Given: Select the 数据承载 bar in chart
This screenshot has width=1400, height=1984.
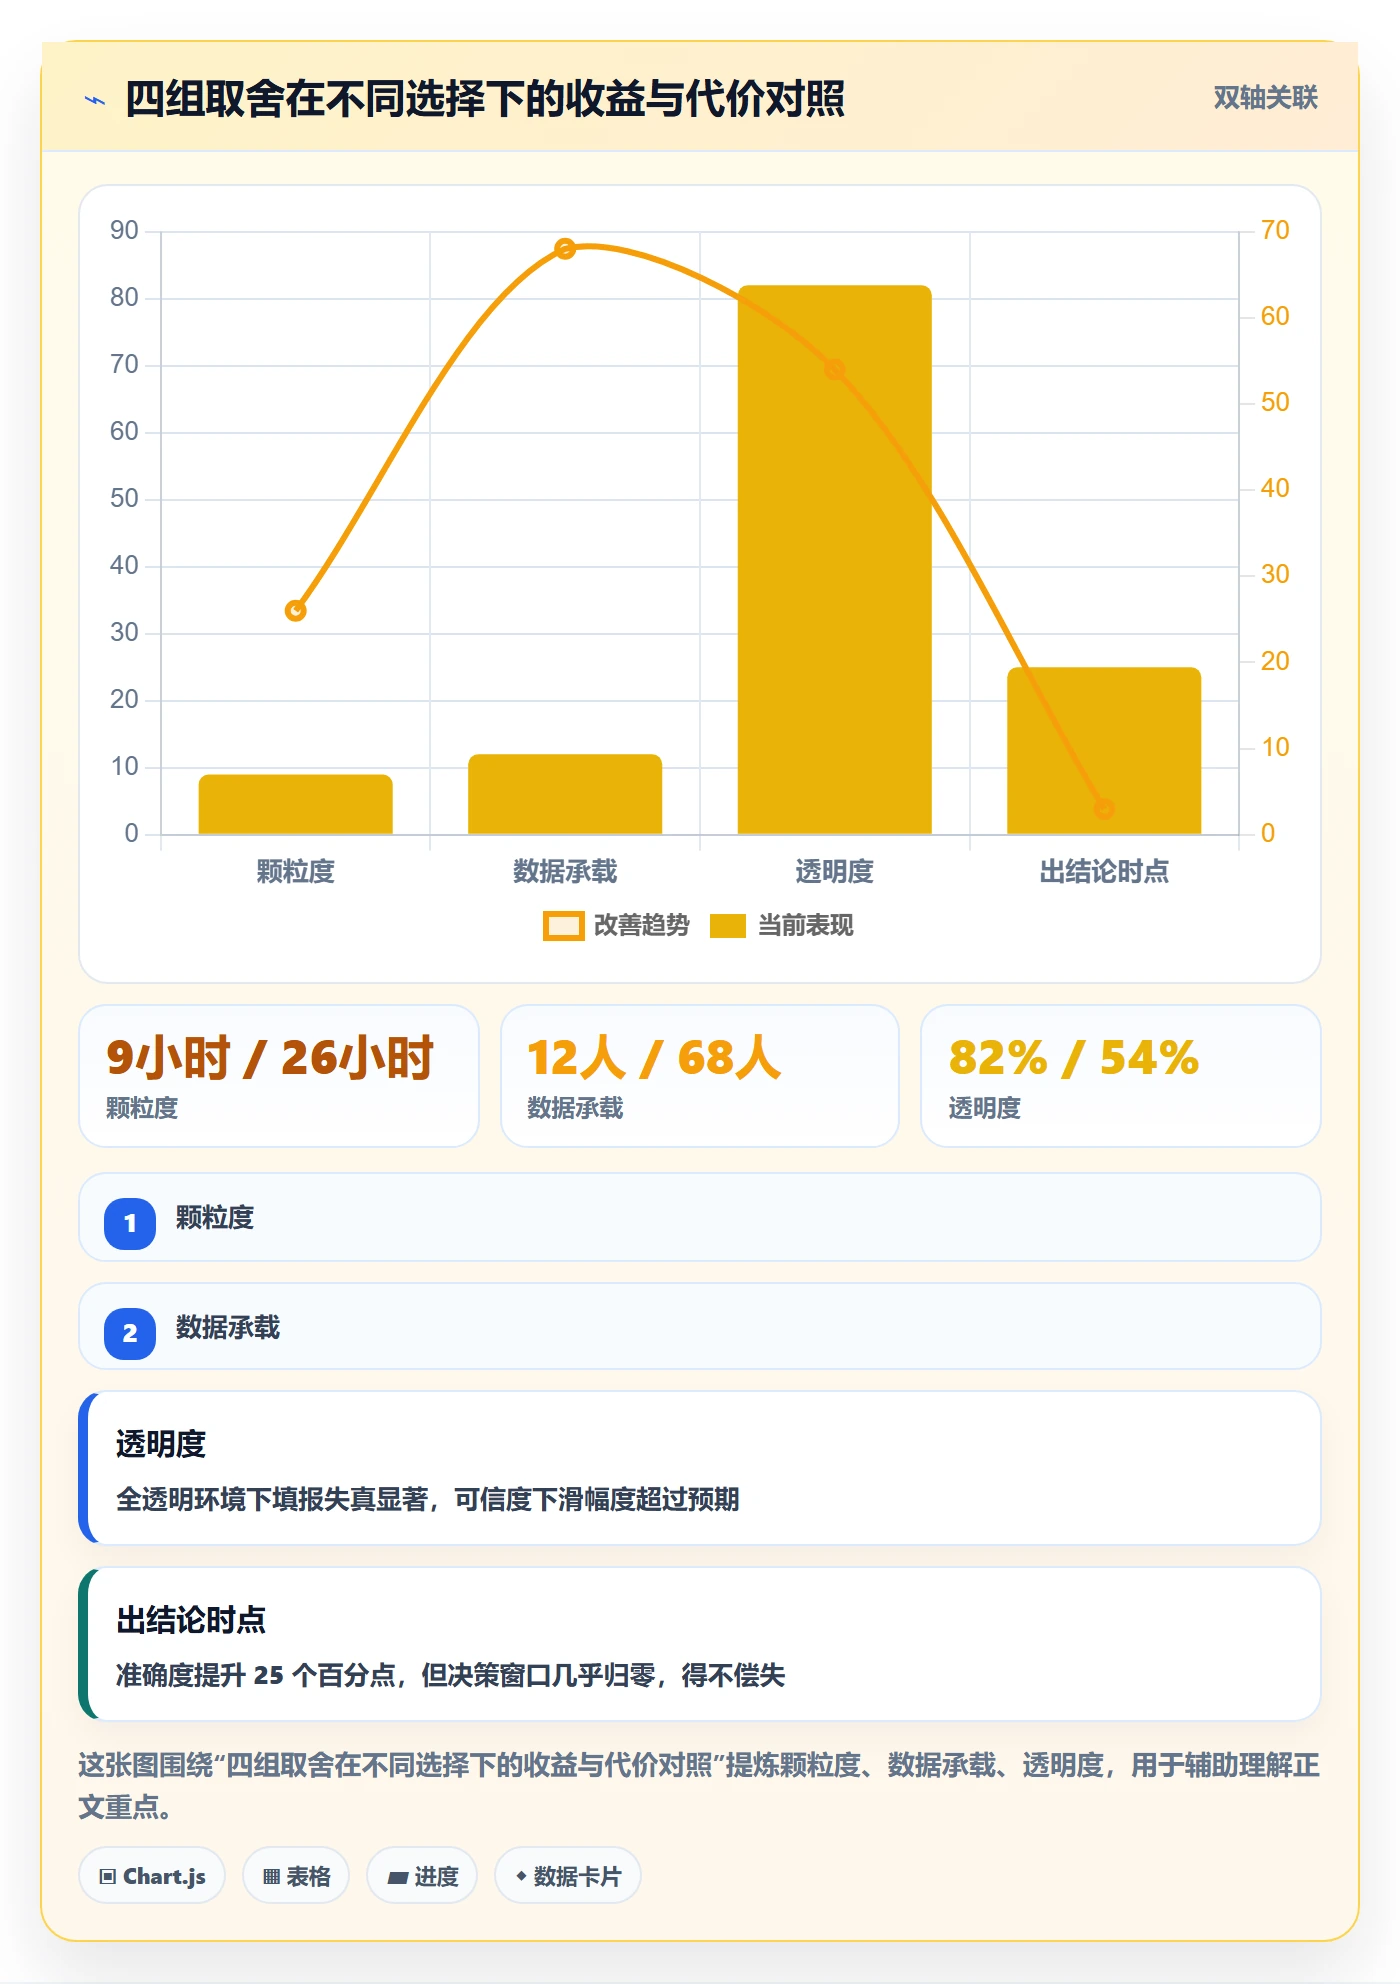Looking at the screenshot, I should pos(565,794).
